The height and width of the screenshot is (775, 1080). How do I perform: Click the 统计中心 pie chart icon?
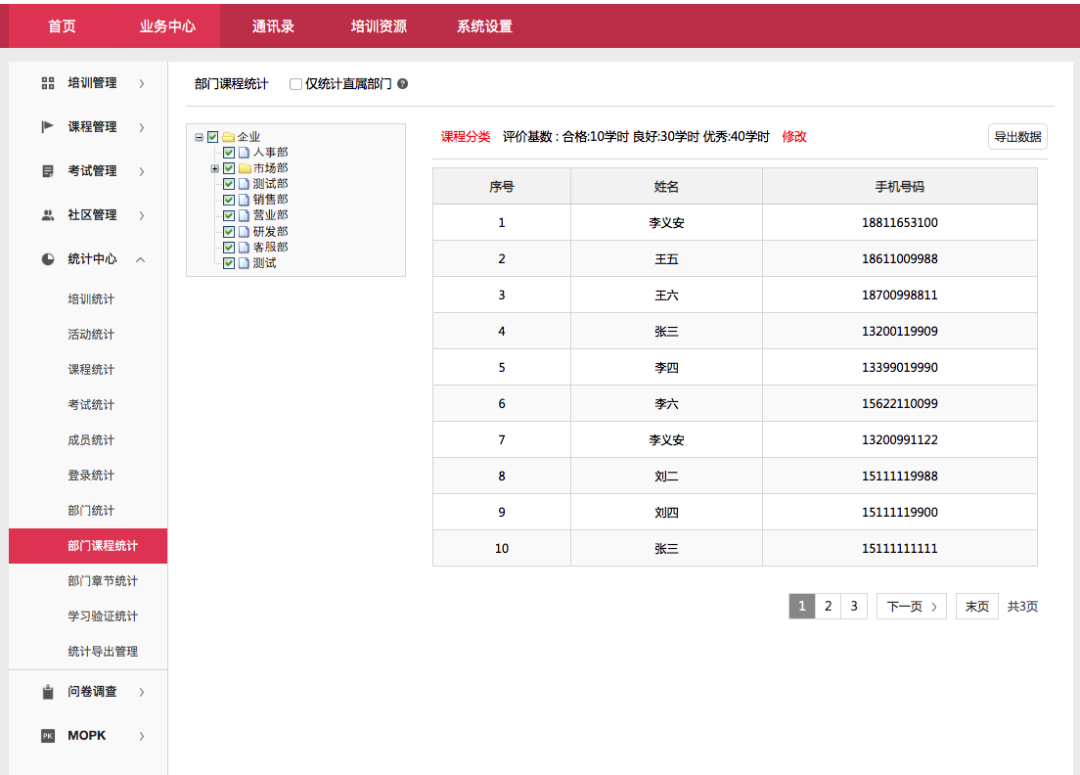click(x=47, y=259)
